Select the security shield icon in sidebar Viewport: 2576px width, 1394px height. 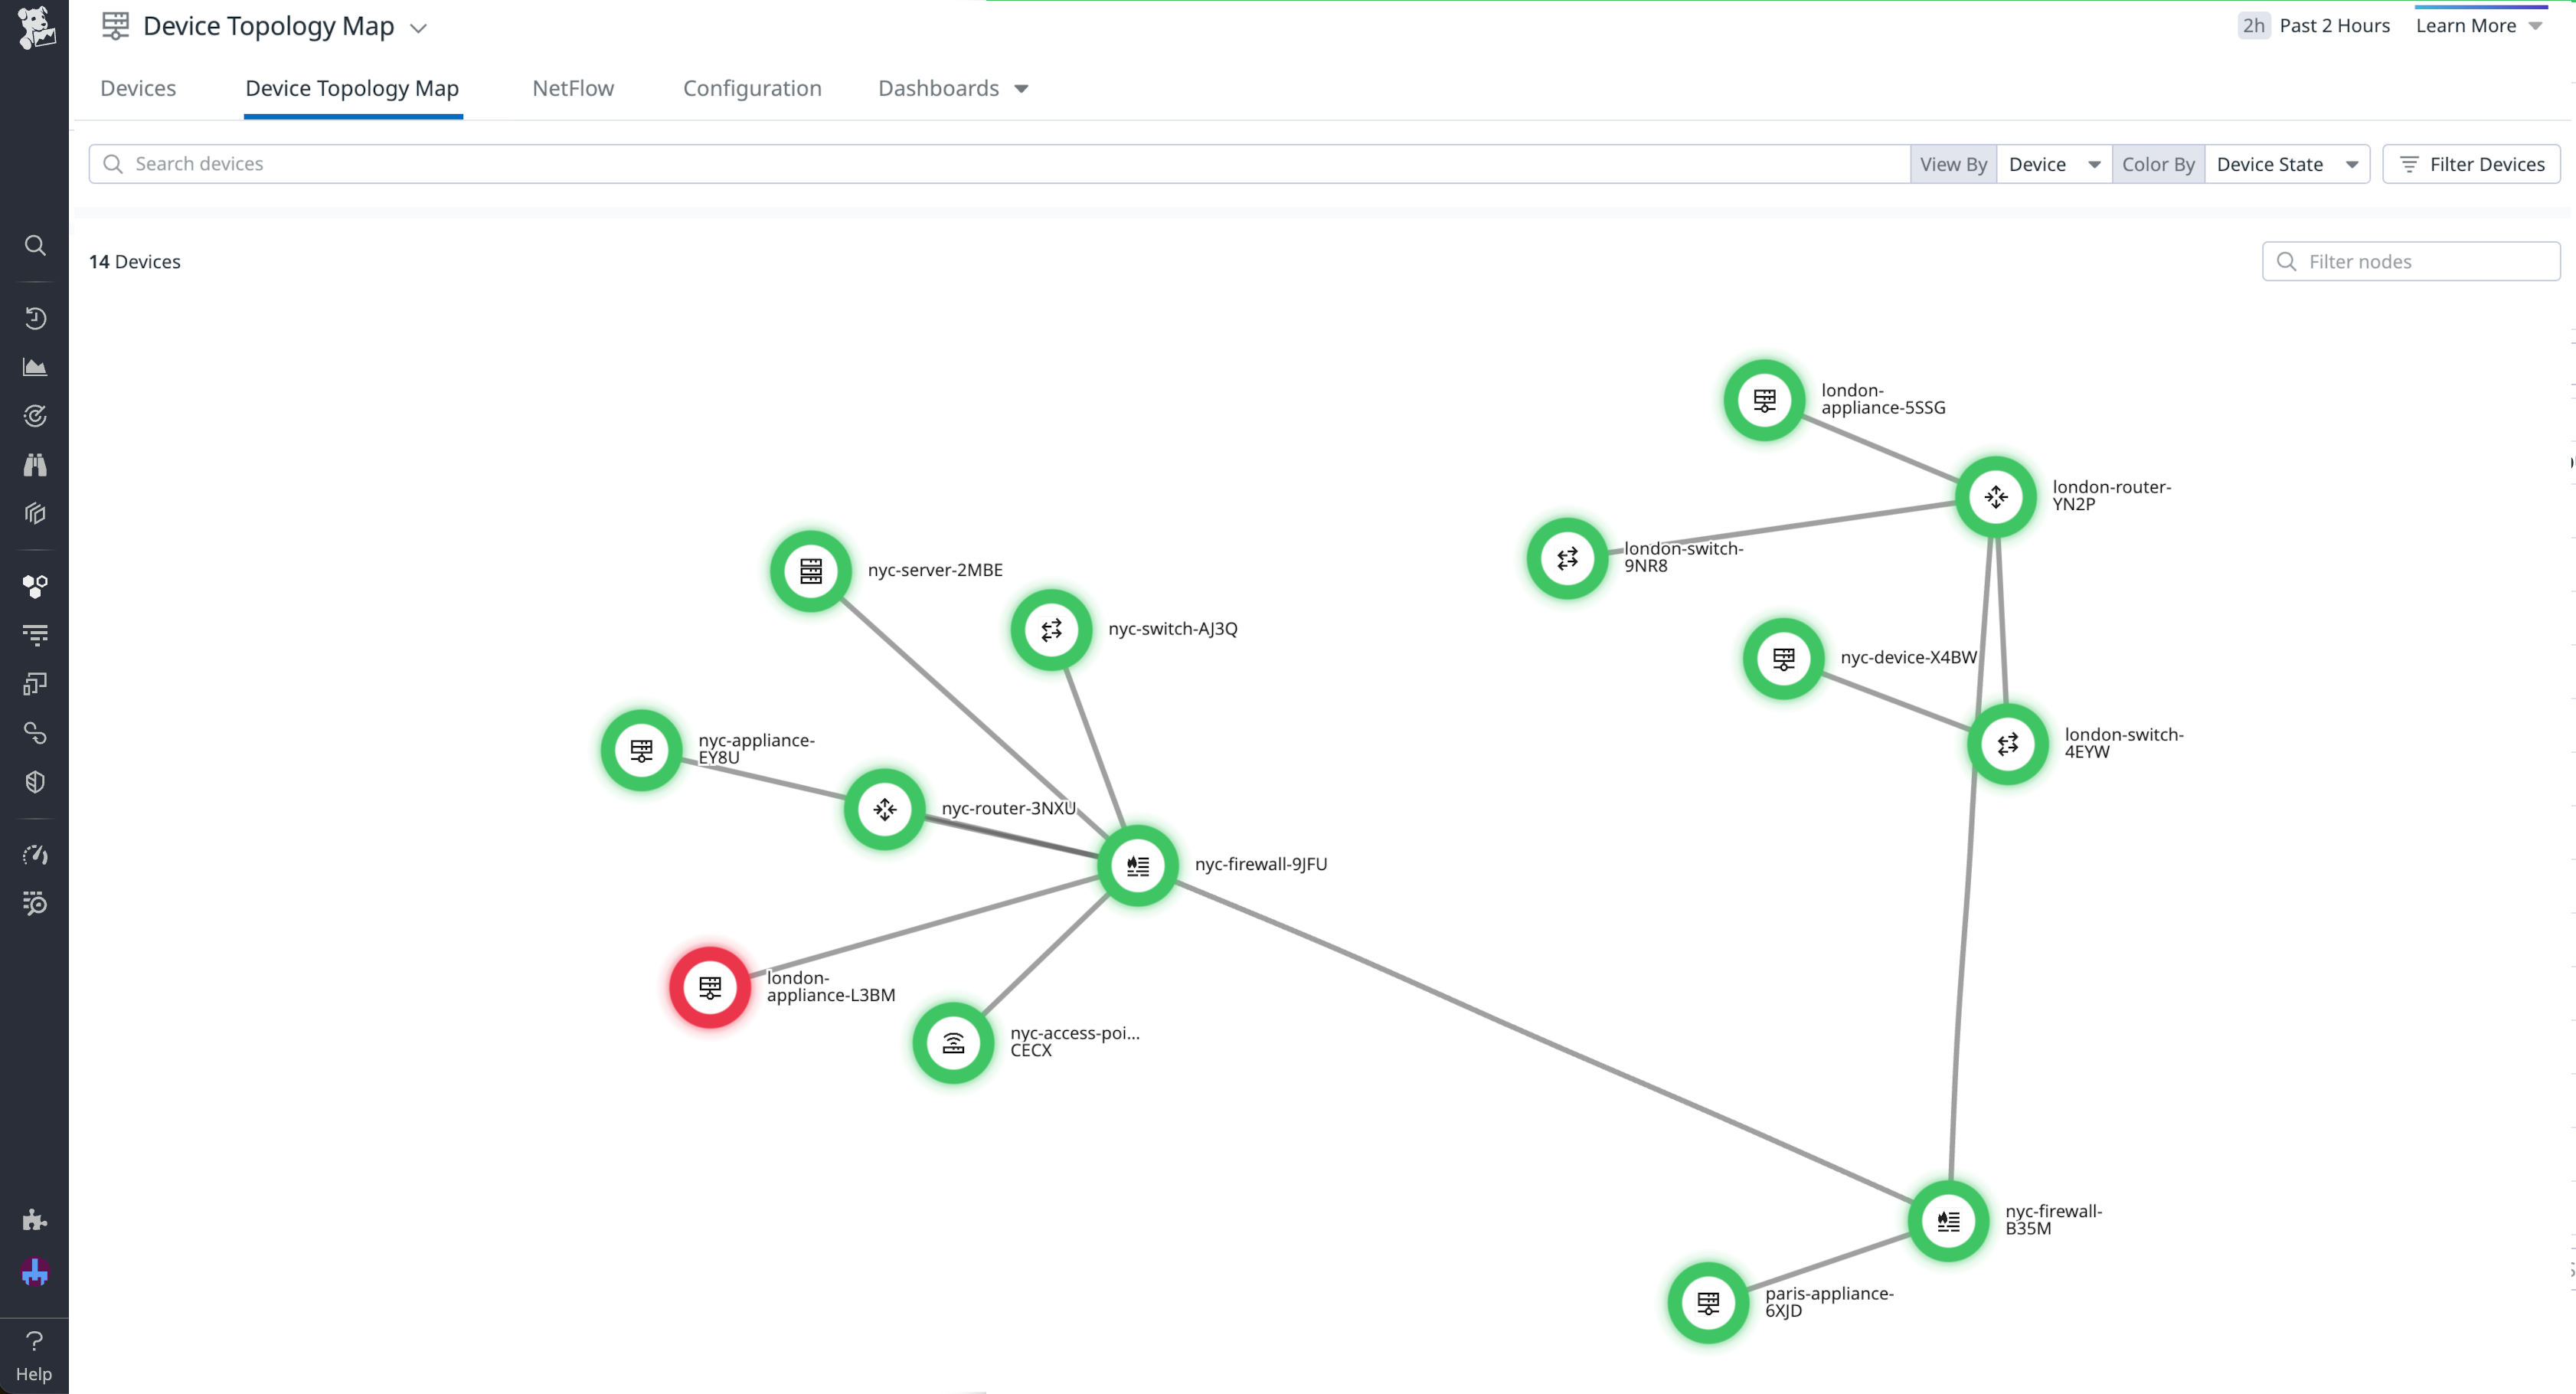coord(35,781)
